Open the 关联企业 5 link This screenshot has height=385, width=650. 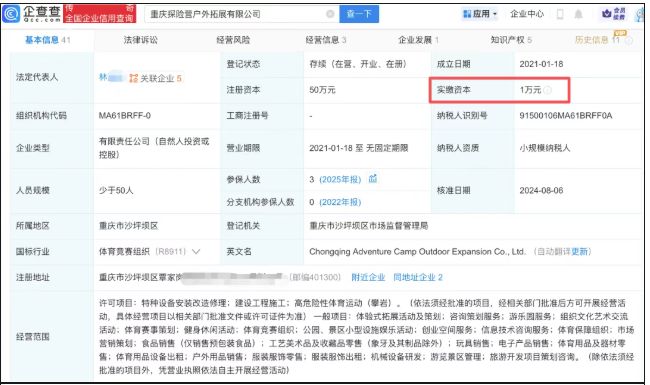tap(160, 78)
